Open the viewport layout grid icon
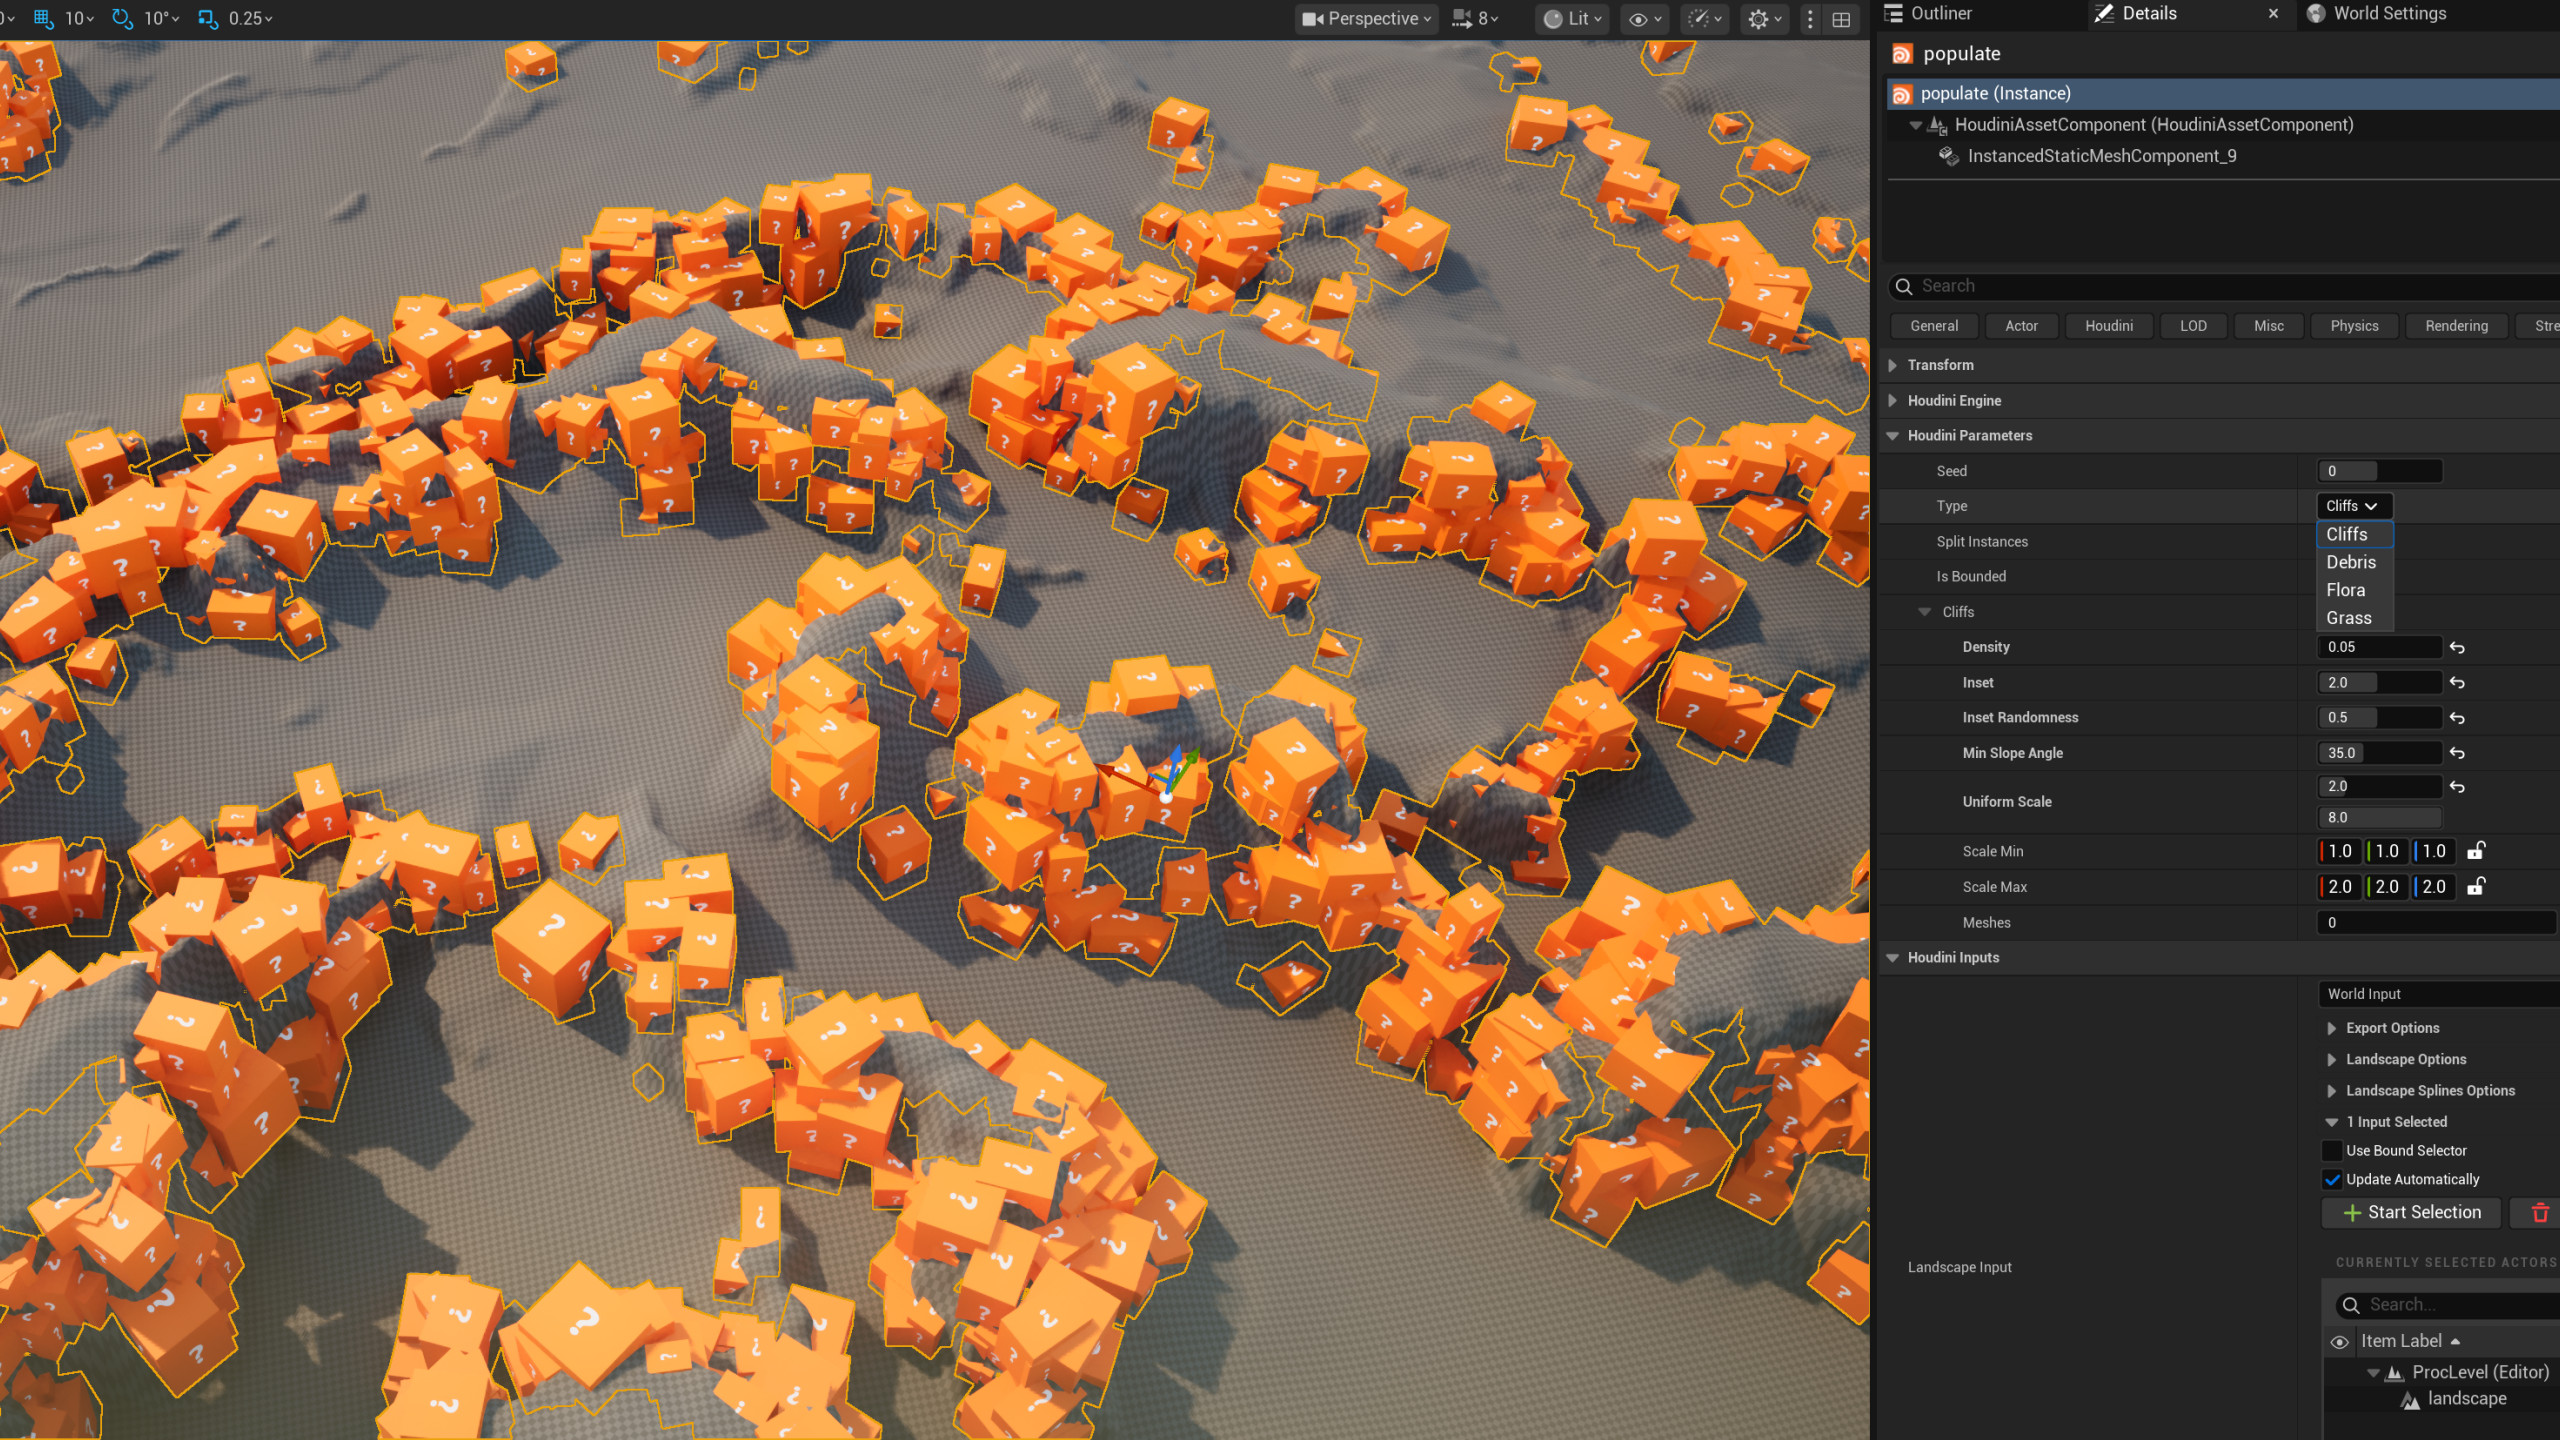The image size is (2560, 1440). 1840,19
